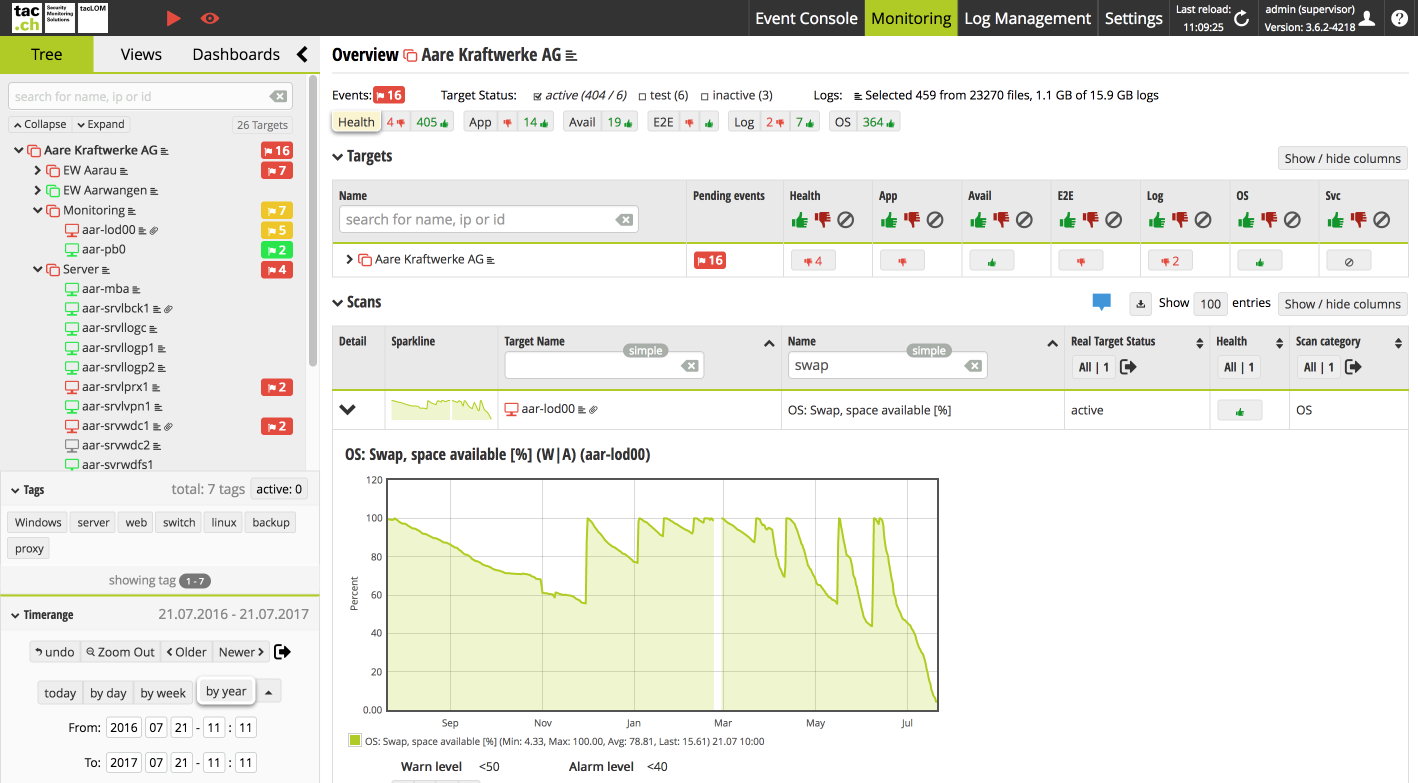Click the Expand tree button
Image resolution: width=1418 pixels, height=783 pixels.
pos(100,125)
